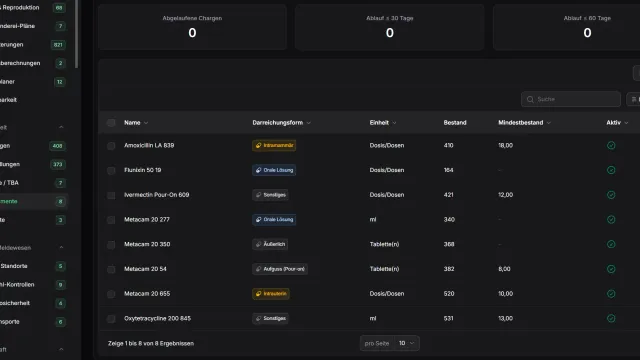Toggle the select-all checkbox in table header

(x=111, y=123)
